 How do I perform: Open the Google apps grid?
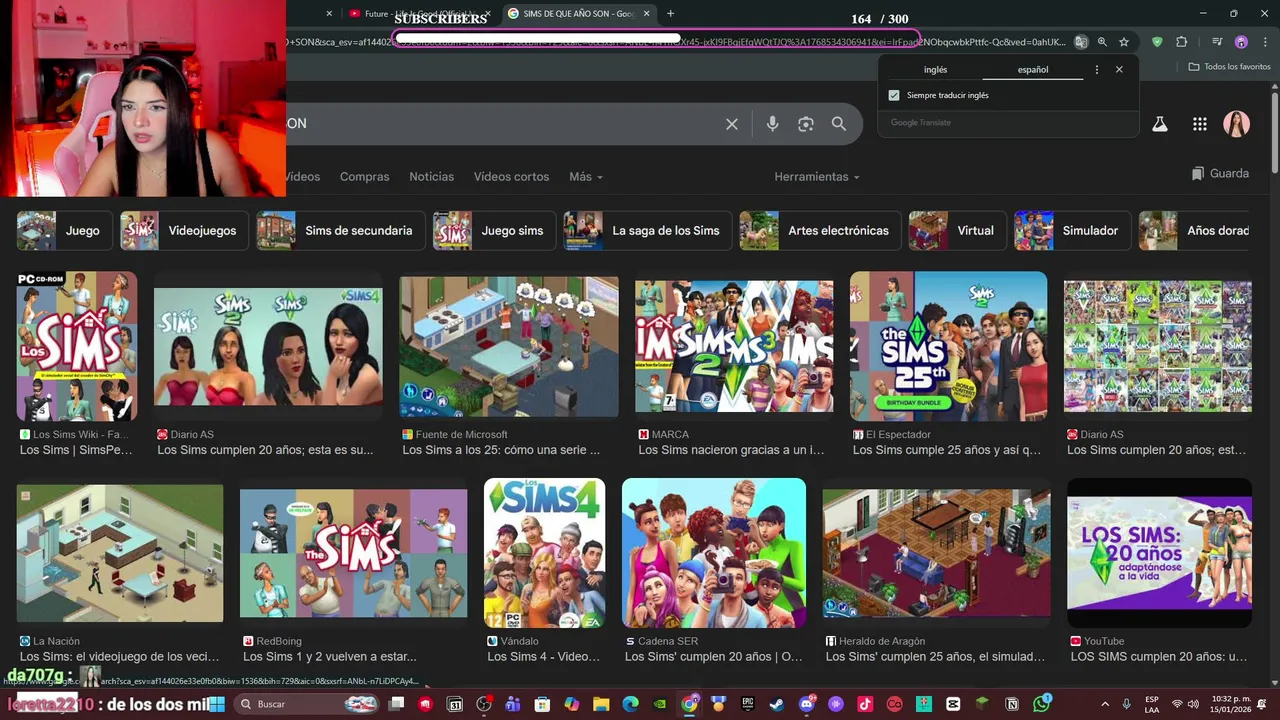pyautogui.click(x=1200, y=124)
